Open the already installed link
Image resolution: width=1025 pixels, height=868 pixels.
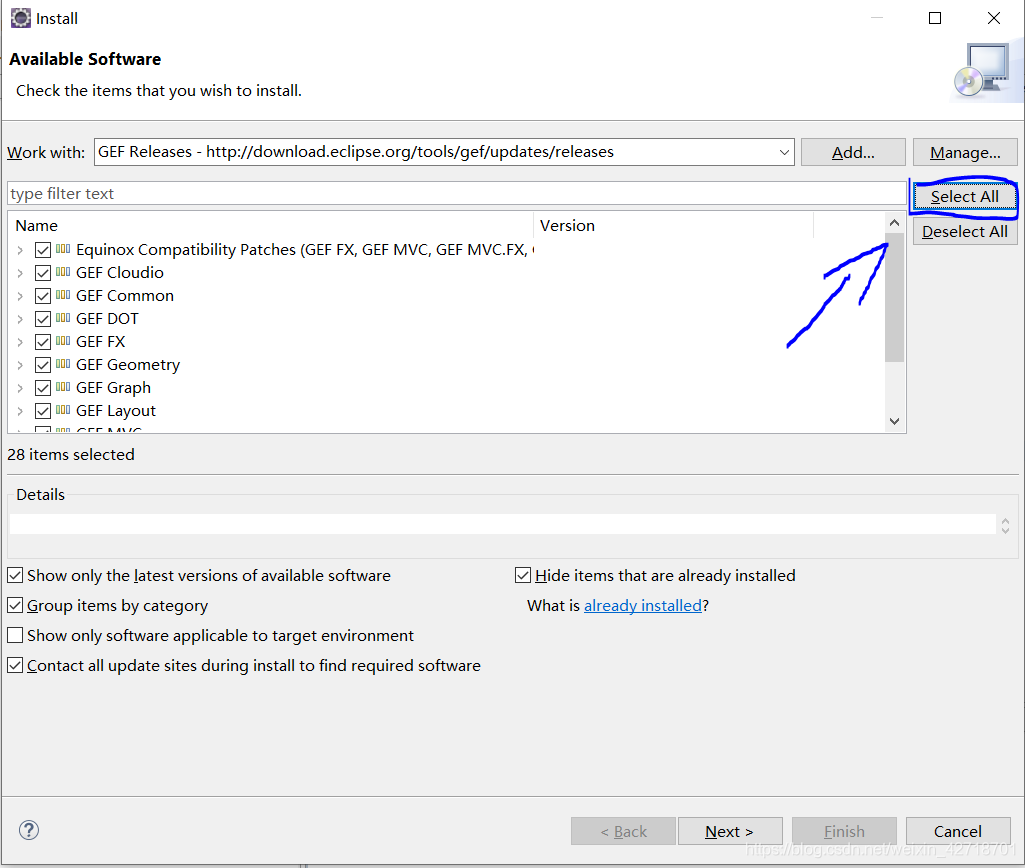[x=643, y=606]
